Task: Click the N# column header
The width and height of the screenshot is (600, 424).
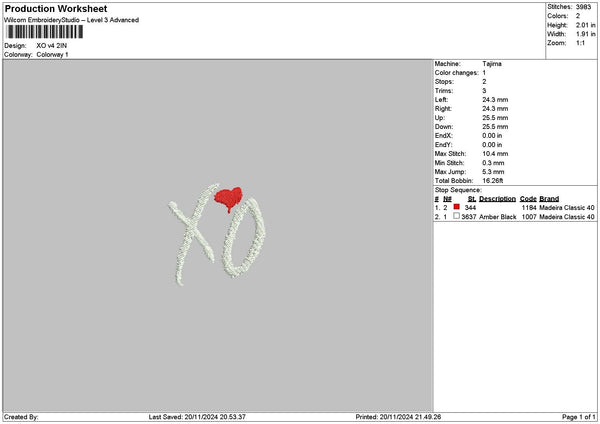Action: tap(447, 199)
